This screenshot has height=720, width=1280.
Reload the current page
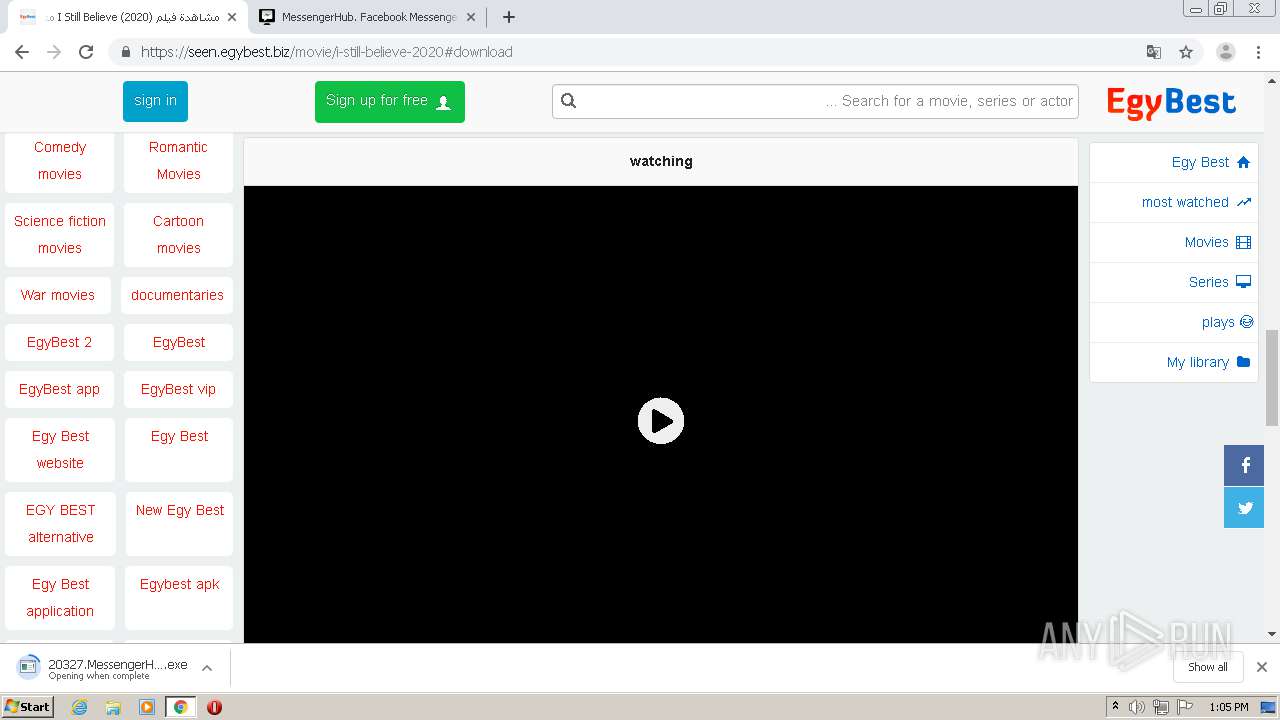point(86,52)
